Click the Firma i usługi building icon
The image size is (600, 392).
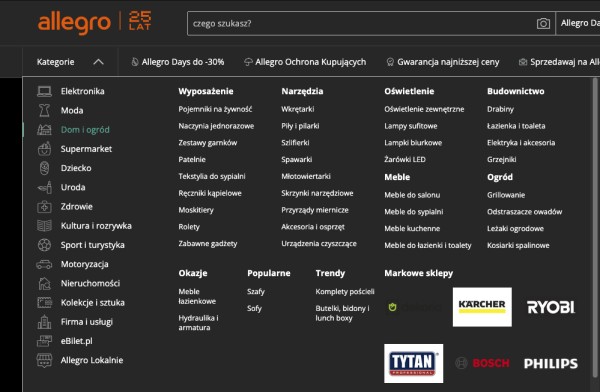point(44,322)
